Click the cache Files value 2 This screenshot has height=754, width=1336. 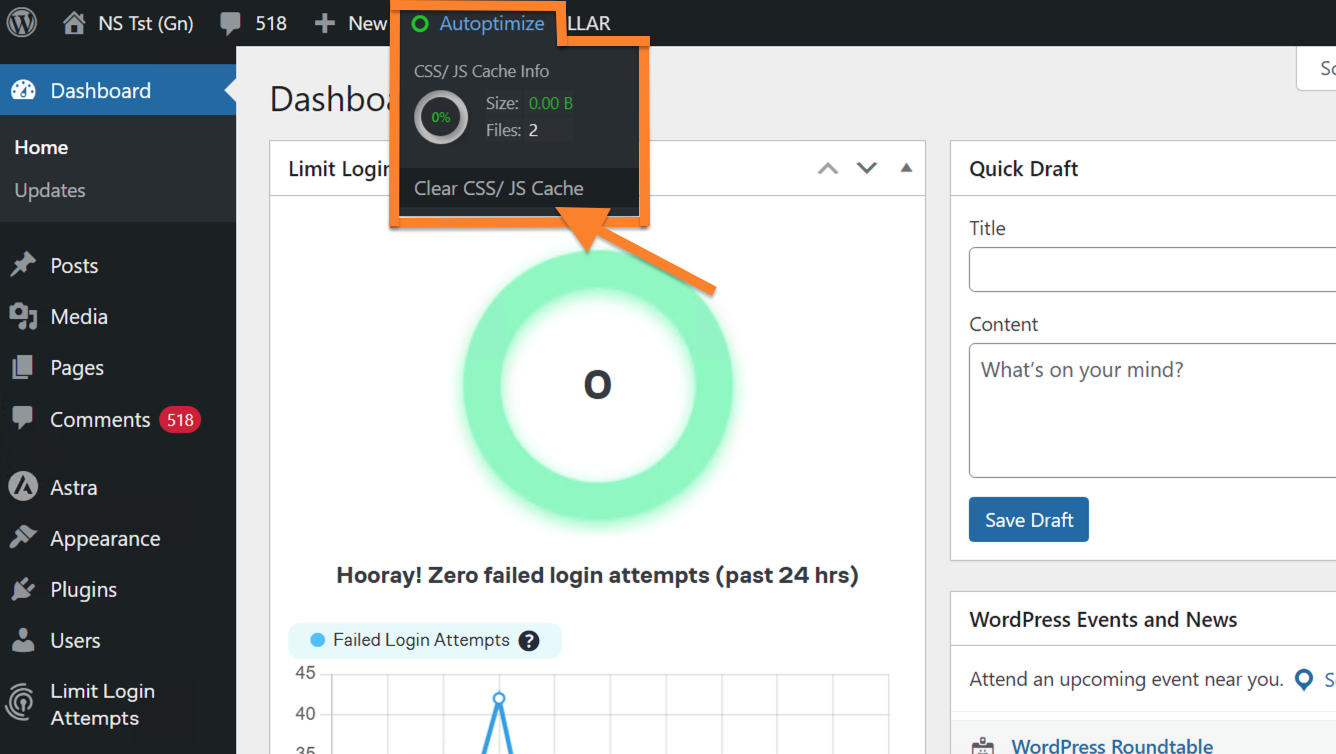point(533,130)
